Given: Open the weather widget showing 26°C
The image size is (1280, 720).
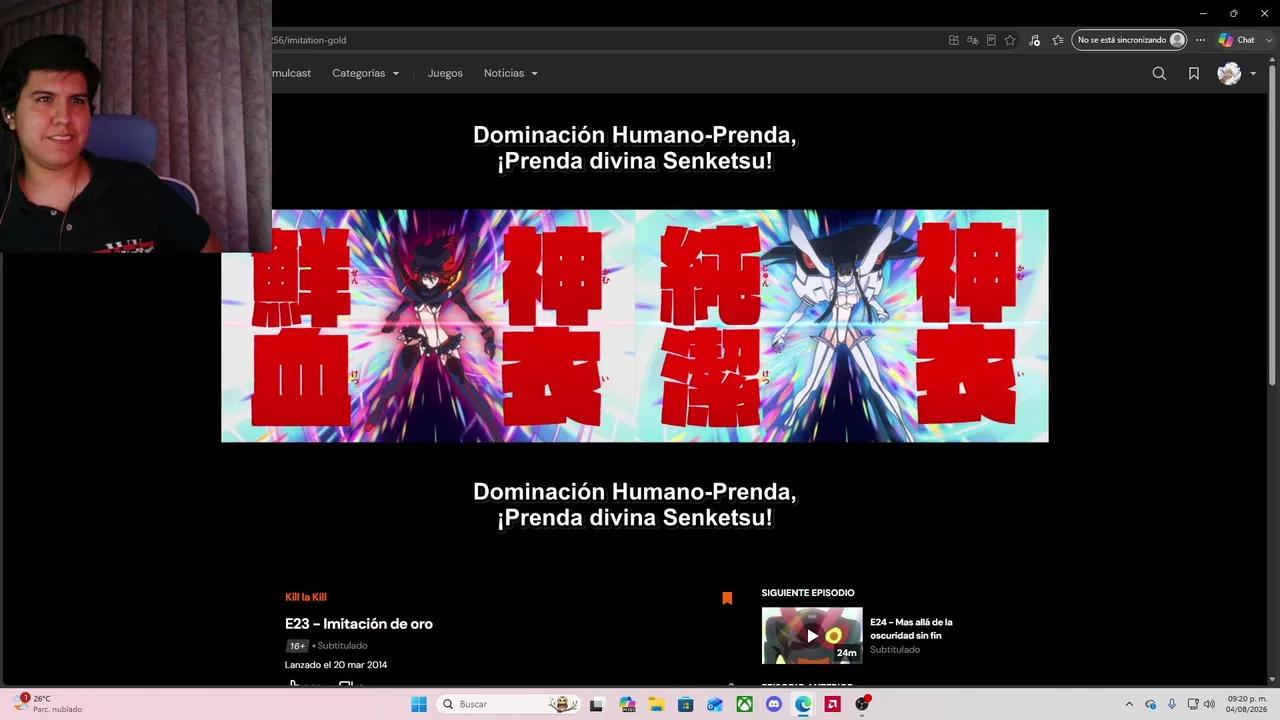Looking at the screenshot, I should 48,704.
